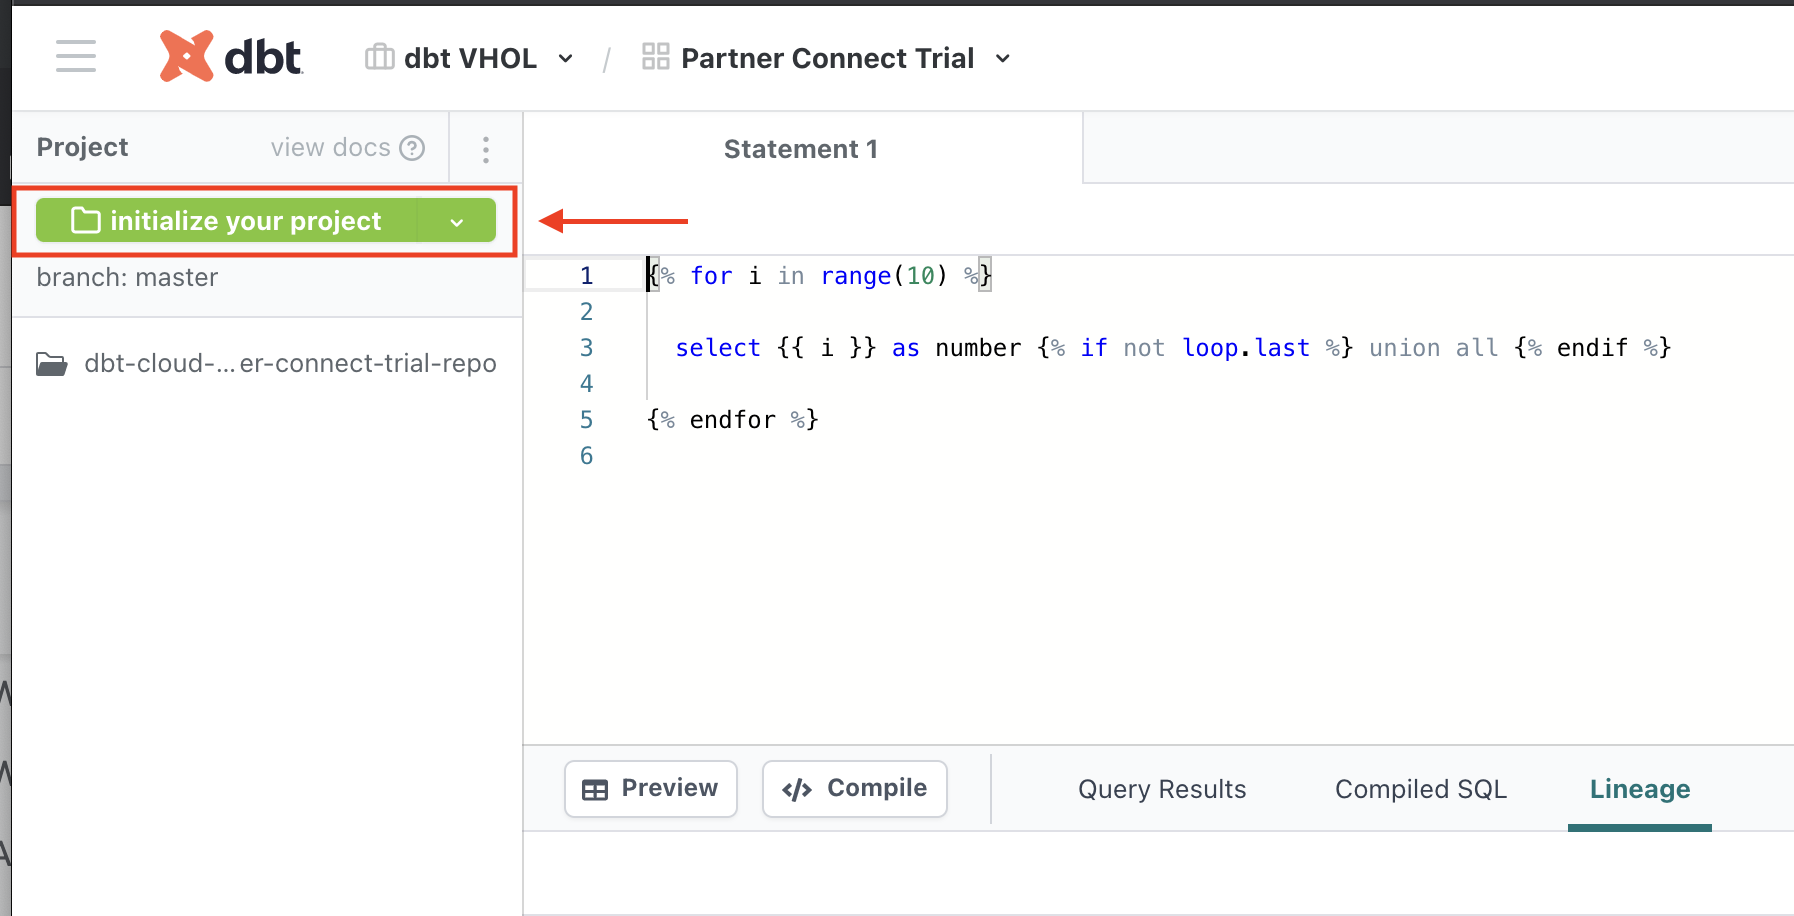Open the three-dot project options menu
This screenshot has width=1794, height=916.
click(486, 149)
